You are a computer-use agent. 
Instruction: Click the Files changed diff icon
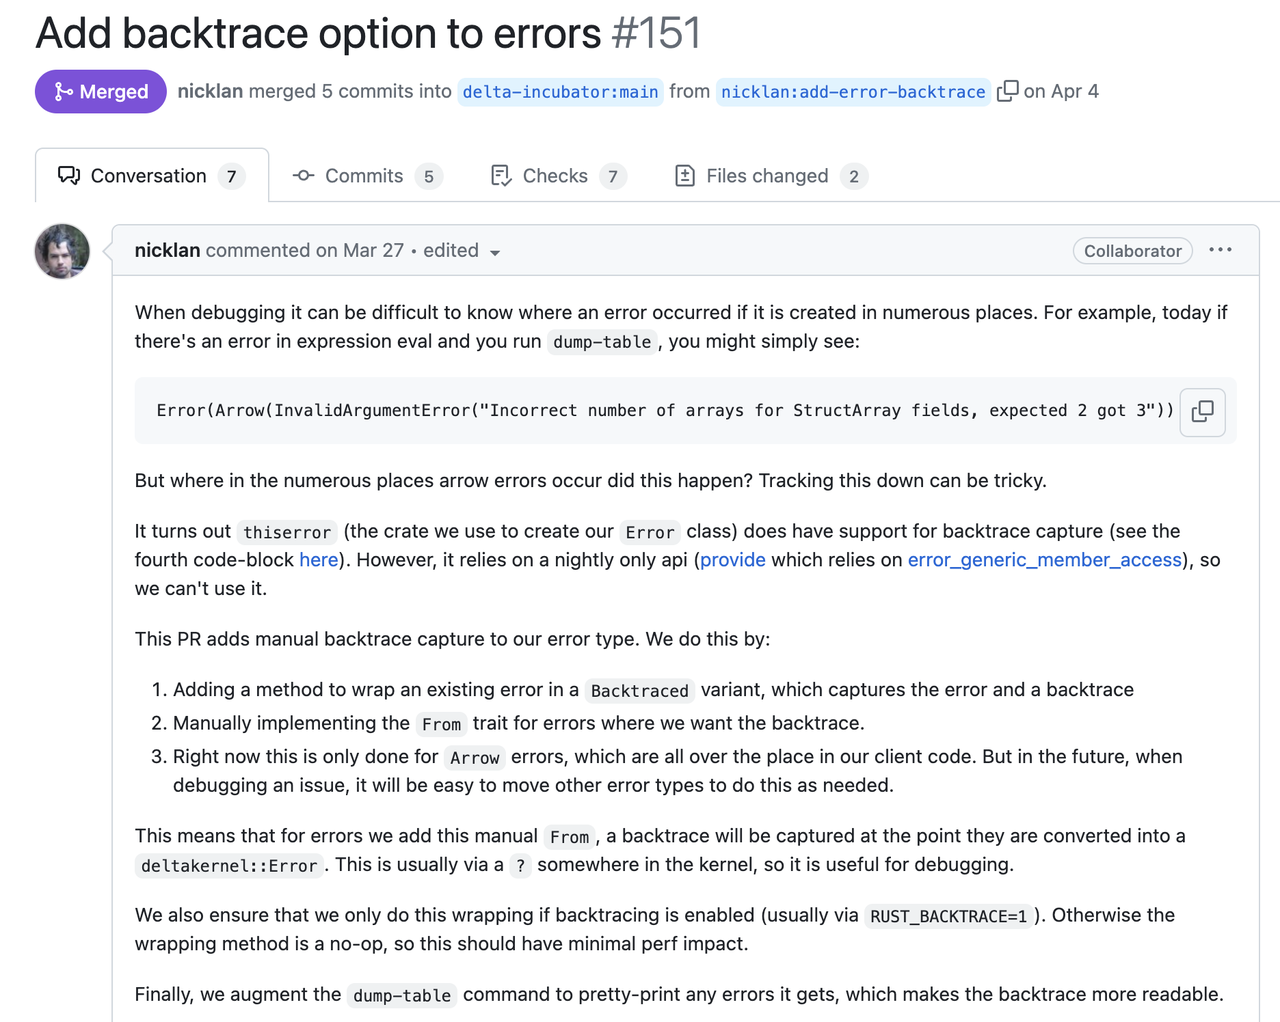pos(684,175)
